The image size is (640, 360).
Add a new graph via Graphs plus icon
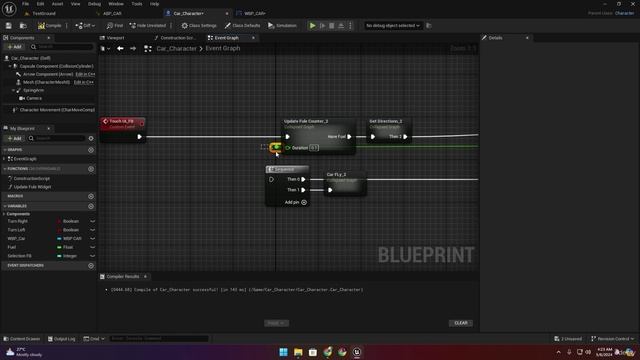tap(91, 150)
